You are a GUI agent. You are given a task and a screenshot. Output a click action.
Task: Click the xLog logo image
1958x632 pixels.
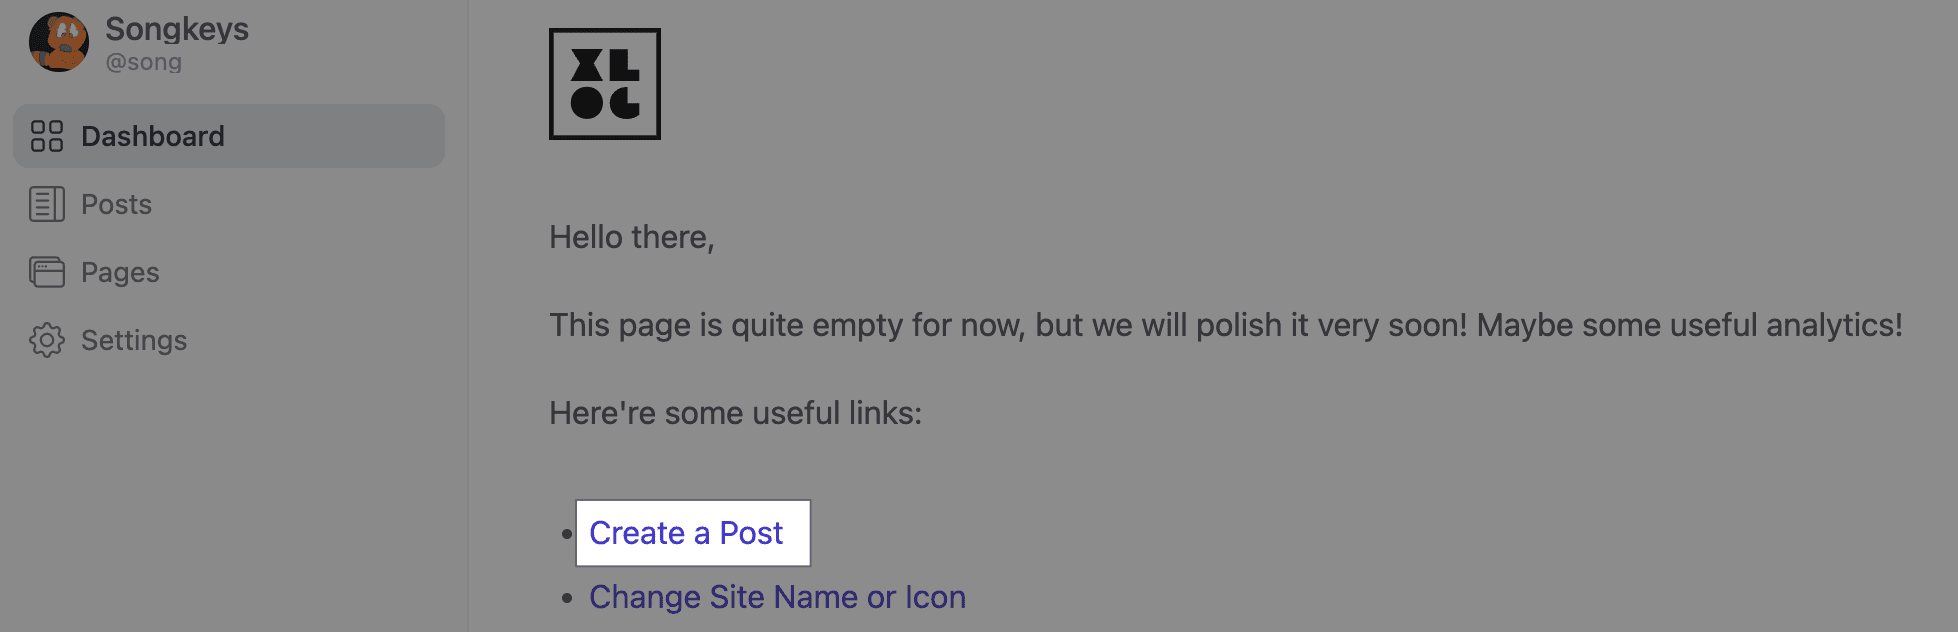605,84
